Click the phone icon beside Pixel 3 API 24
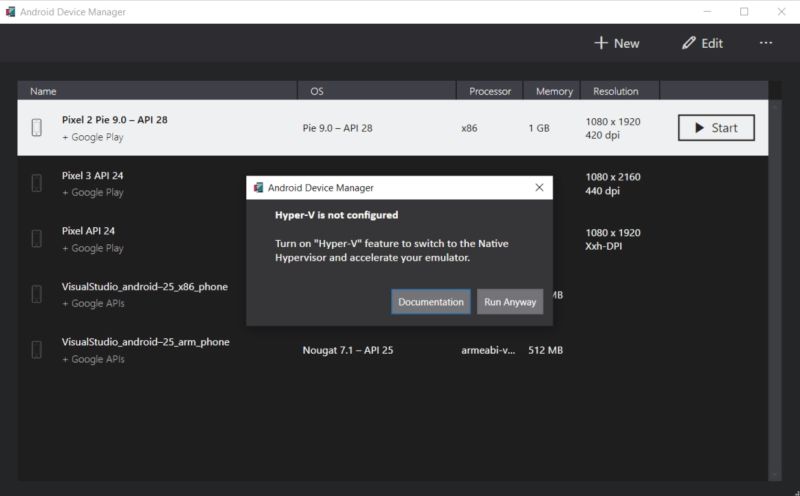Viewport: 800px width, 496px height. [36, 183]
